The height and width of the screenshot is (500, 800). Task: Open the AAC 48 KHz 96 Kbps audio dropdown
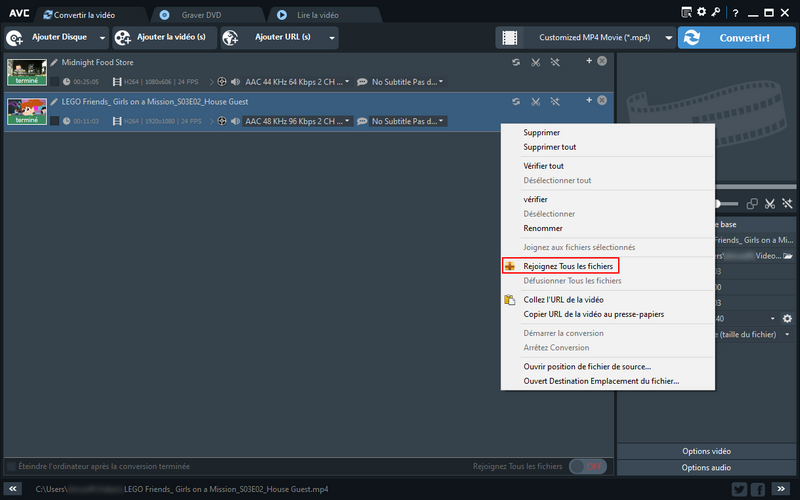(297, 121)
